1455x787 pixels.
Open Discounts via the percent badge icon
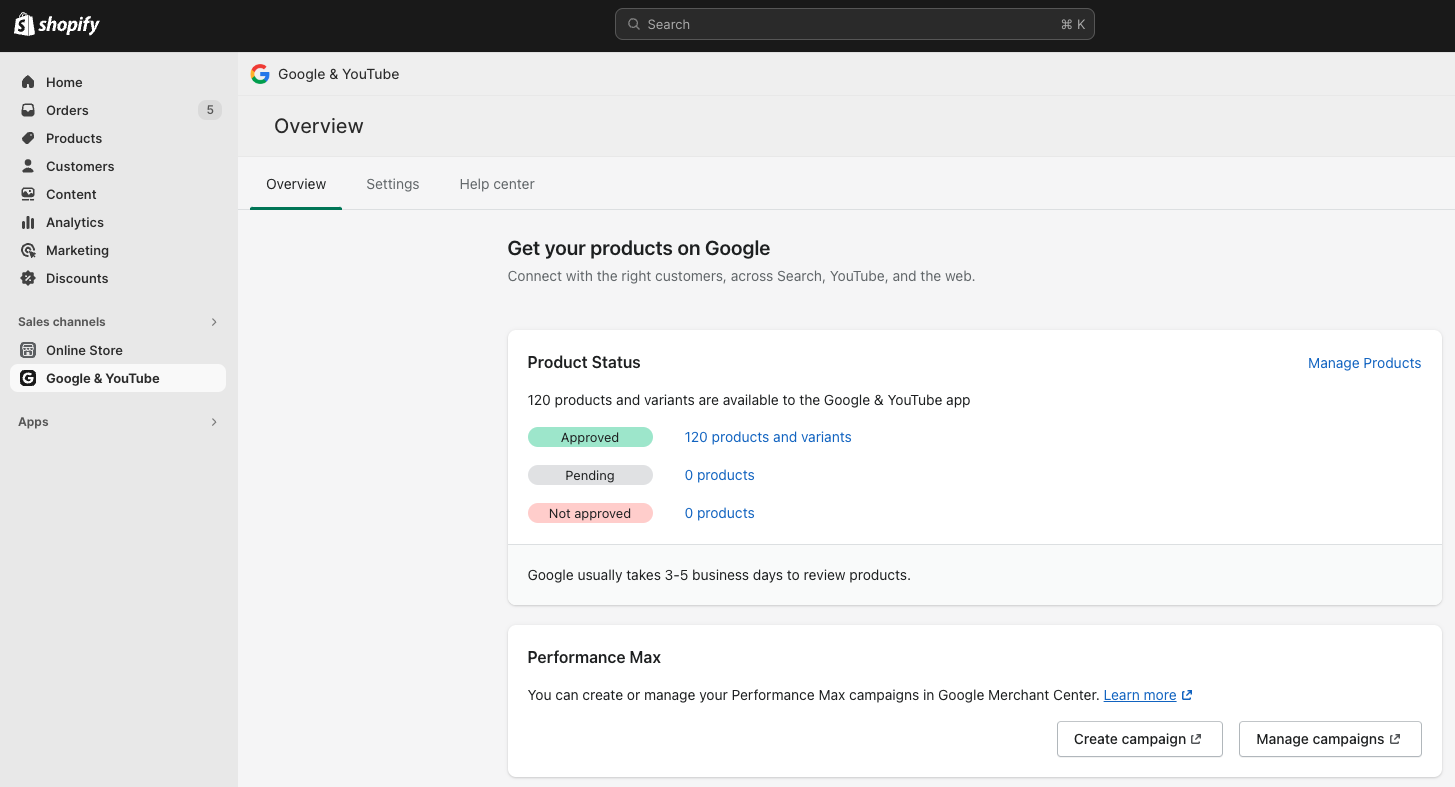[x=28, y=278]
